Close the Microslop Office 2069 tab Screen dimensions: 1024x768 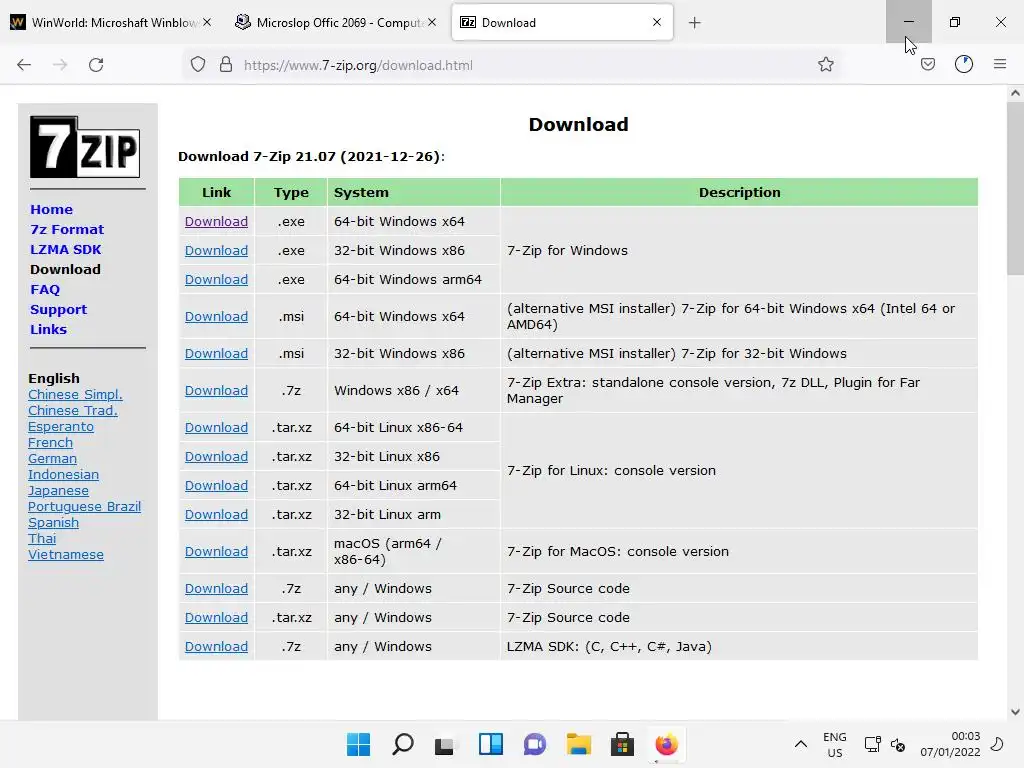(432, 22)
